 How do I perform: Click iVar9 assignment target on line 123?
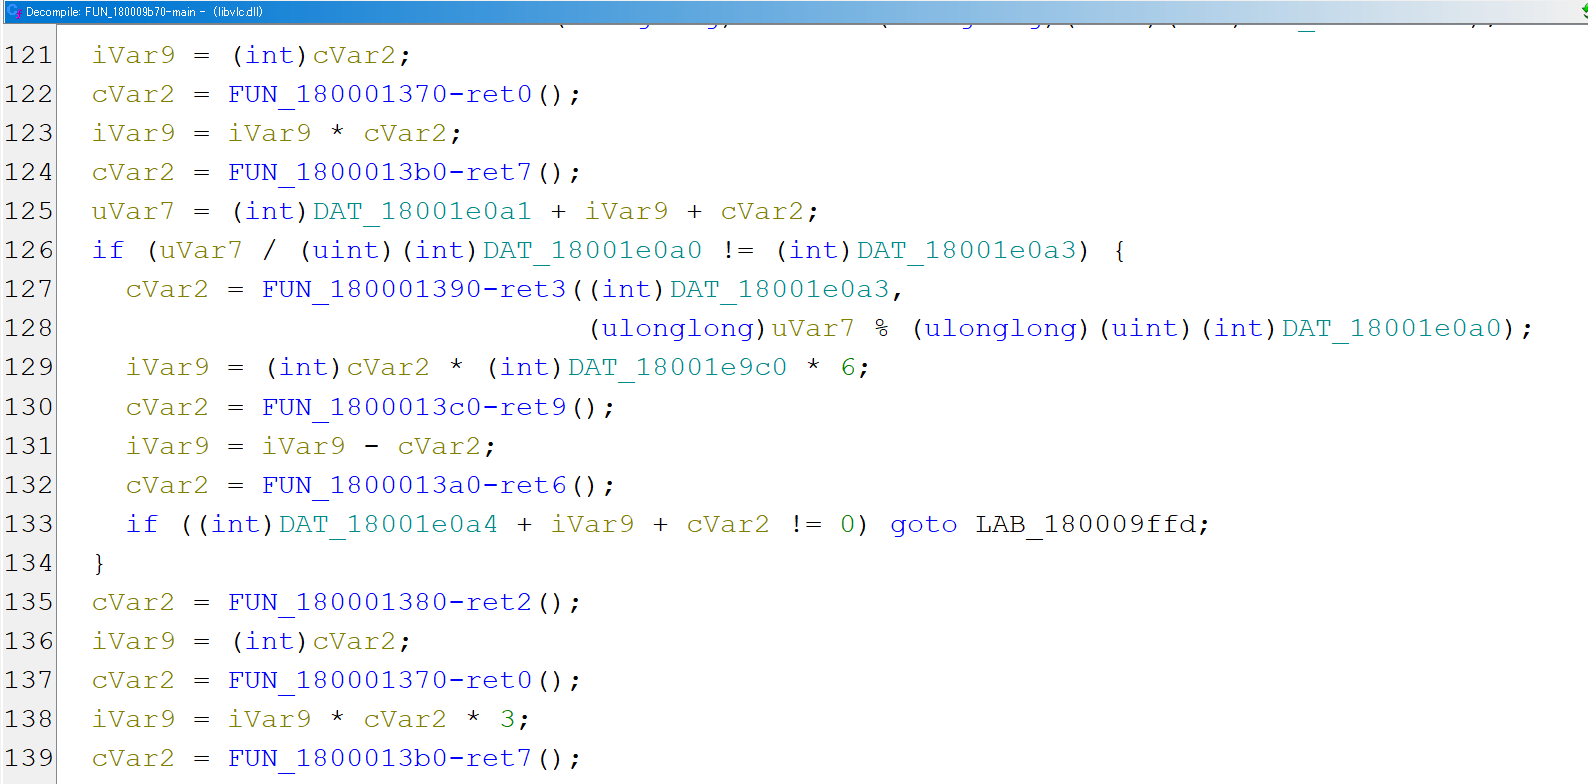133,133
